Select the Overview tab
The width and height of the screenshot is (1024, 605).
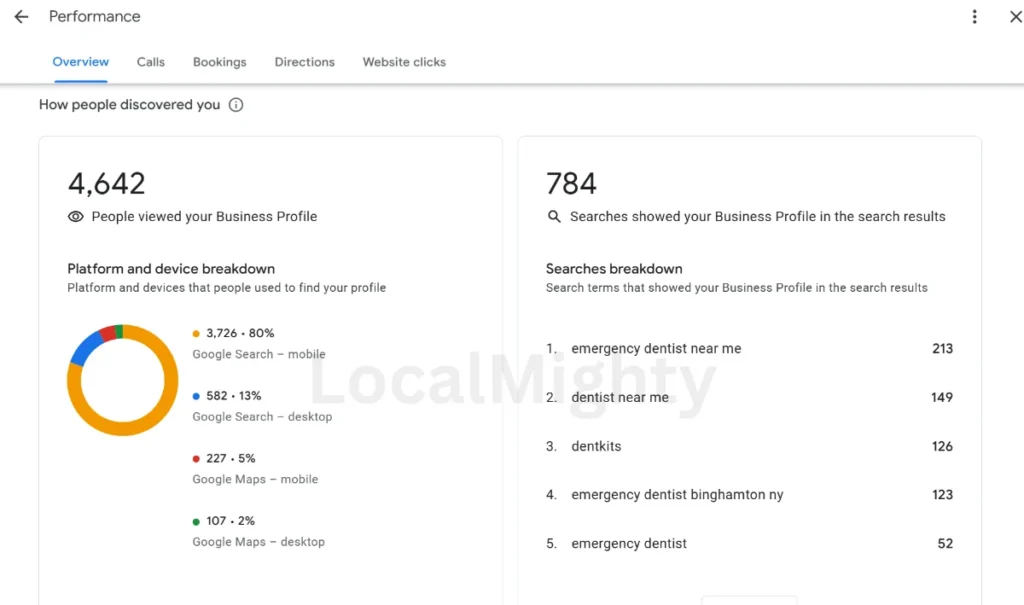tap(81, 62)
